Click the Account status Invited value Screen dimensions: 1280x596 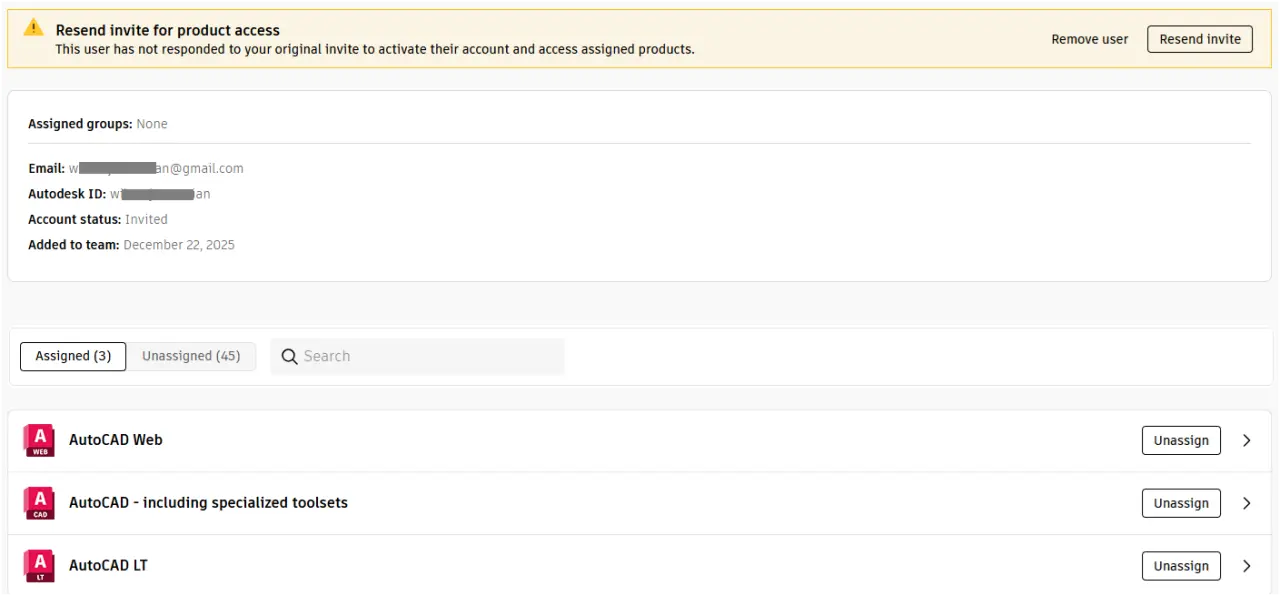(146, 219)
